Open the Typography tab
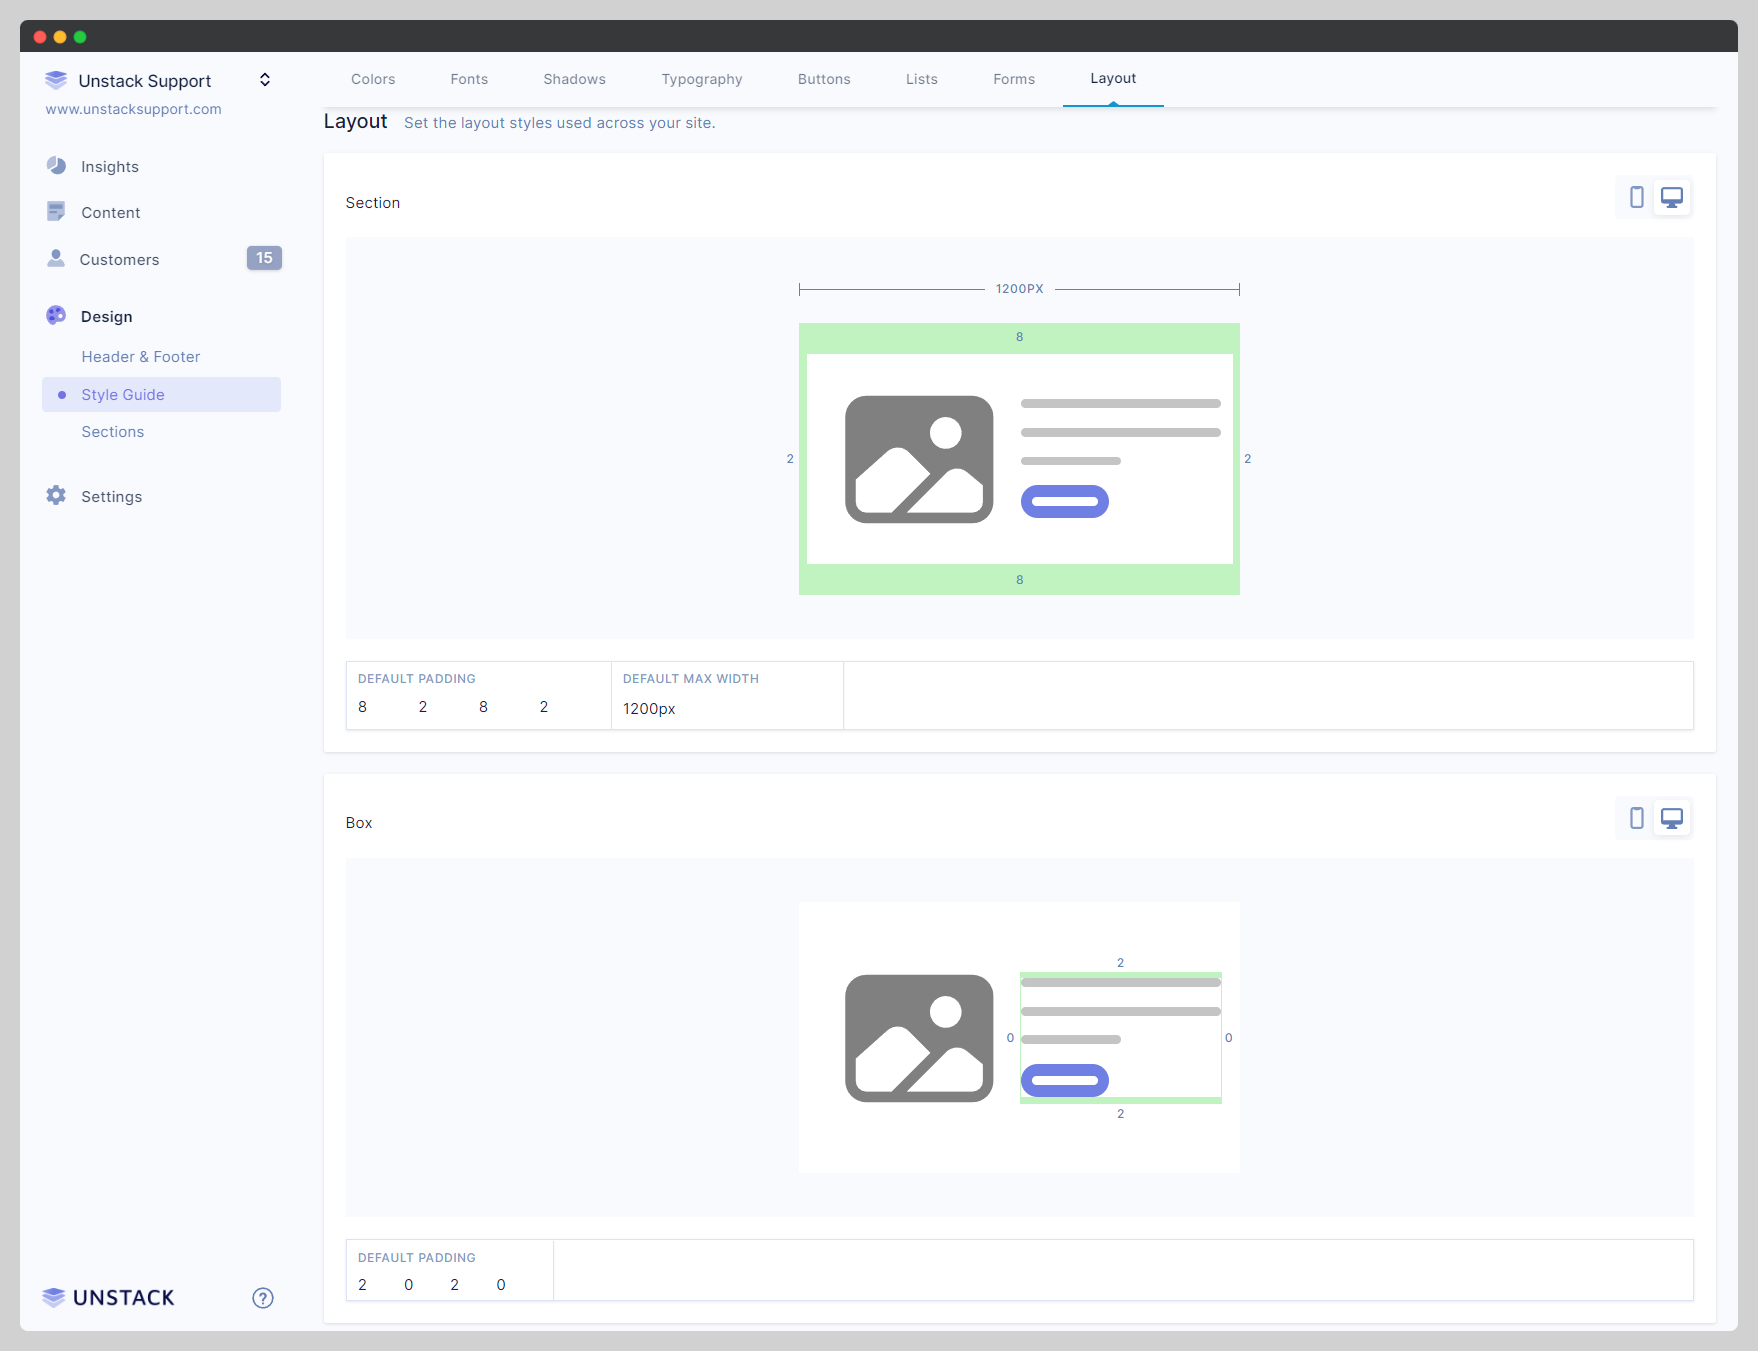1758x1351 pixels. point(701,79)
